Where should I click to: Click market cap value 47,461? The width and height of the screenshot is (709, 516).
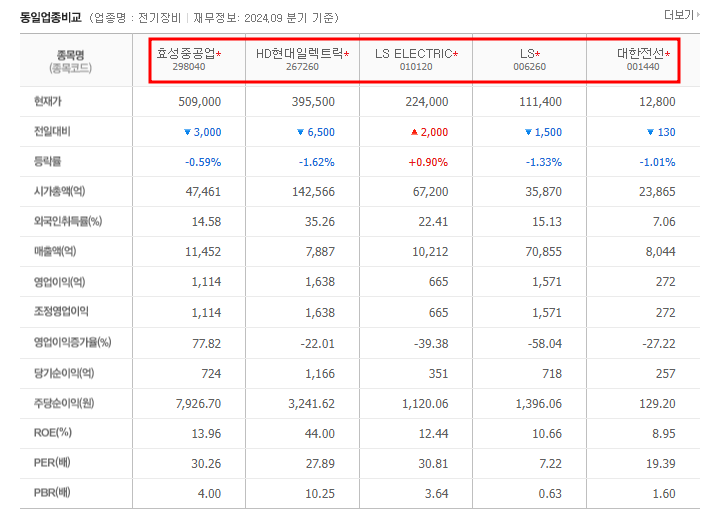tap(203, 192)
